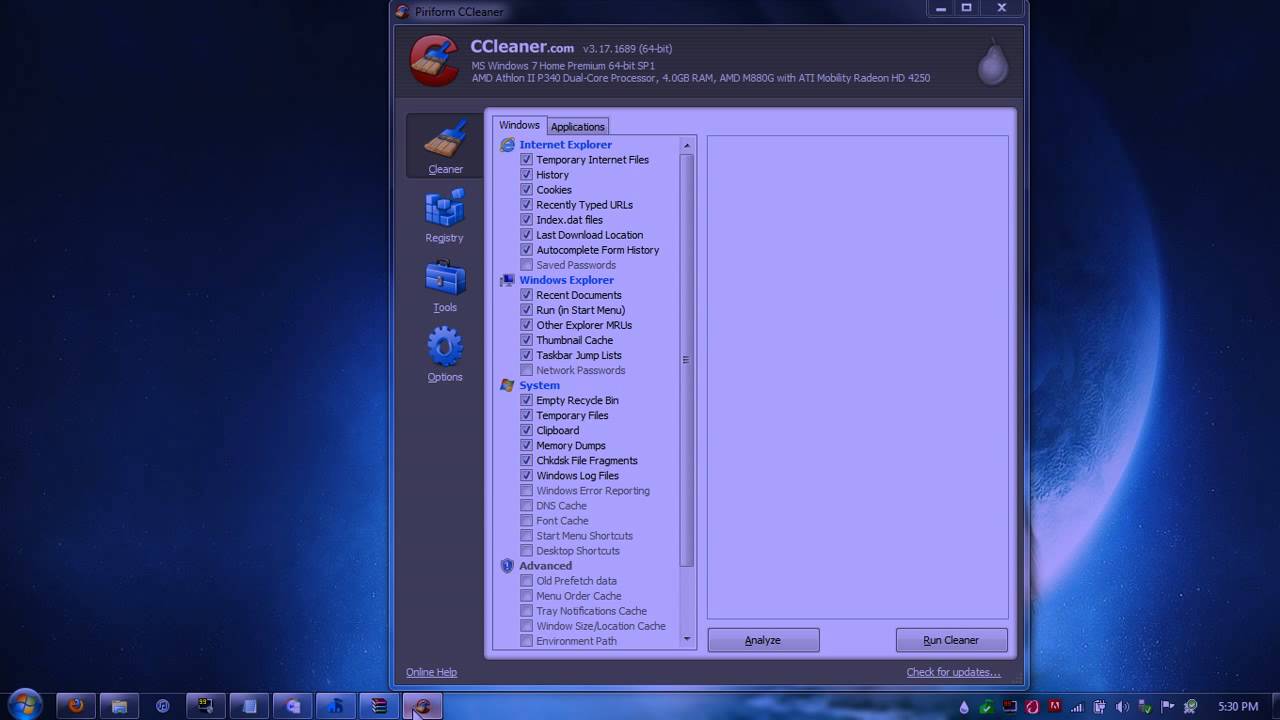Click the Adobe tray icon
This screenshot has height=720, width=1280.
click(1055, 706)
